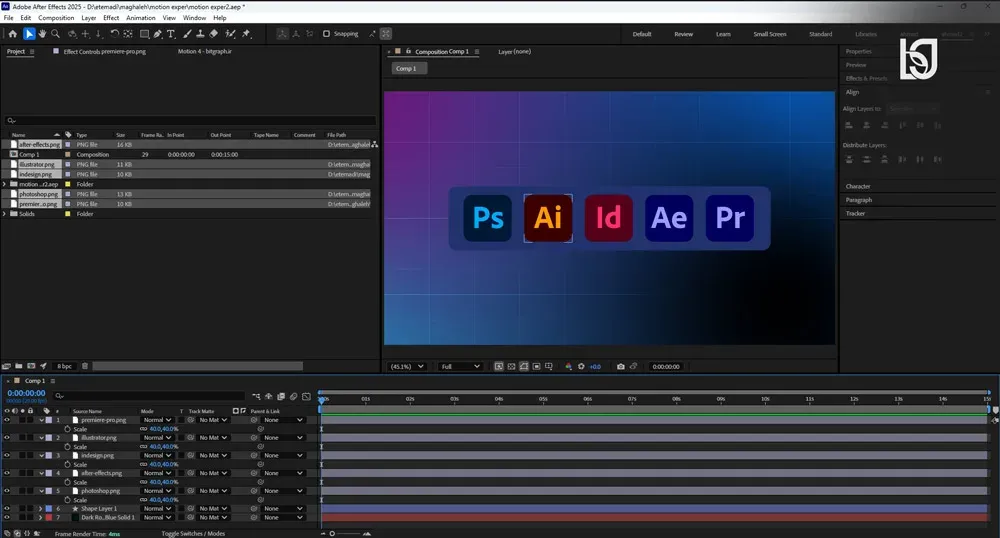Viewport: 1000px width, 538px height.
Task: Select the Roto Brush tool
Action: click(x=230, y=34)
